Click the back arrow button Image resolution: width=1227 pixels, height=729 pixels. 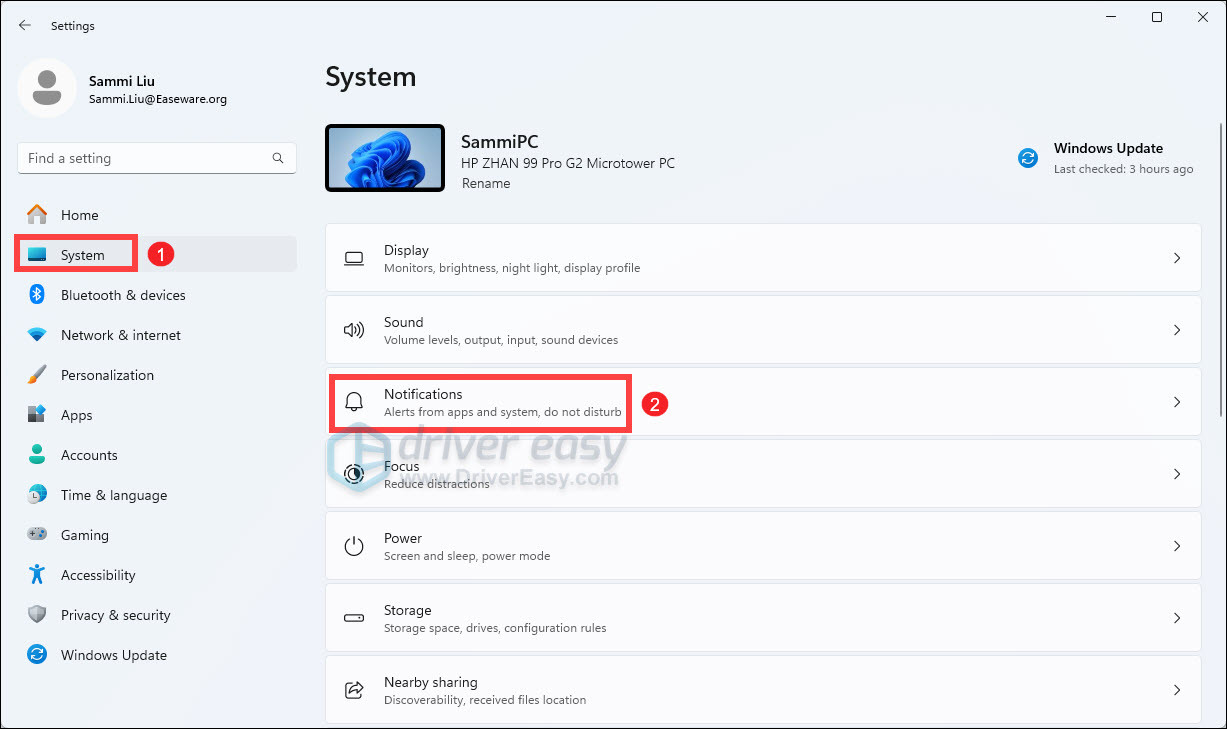click(24, 25)
